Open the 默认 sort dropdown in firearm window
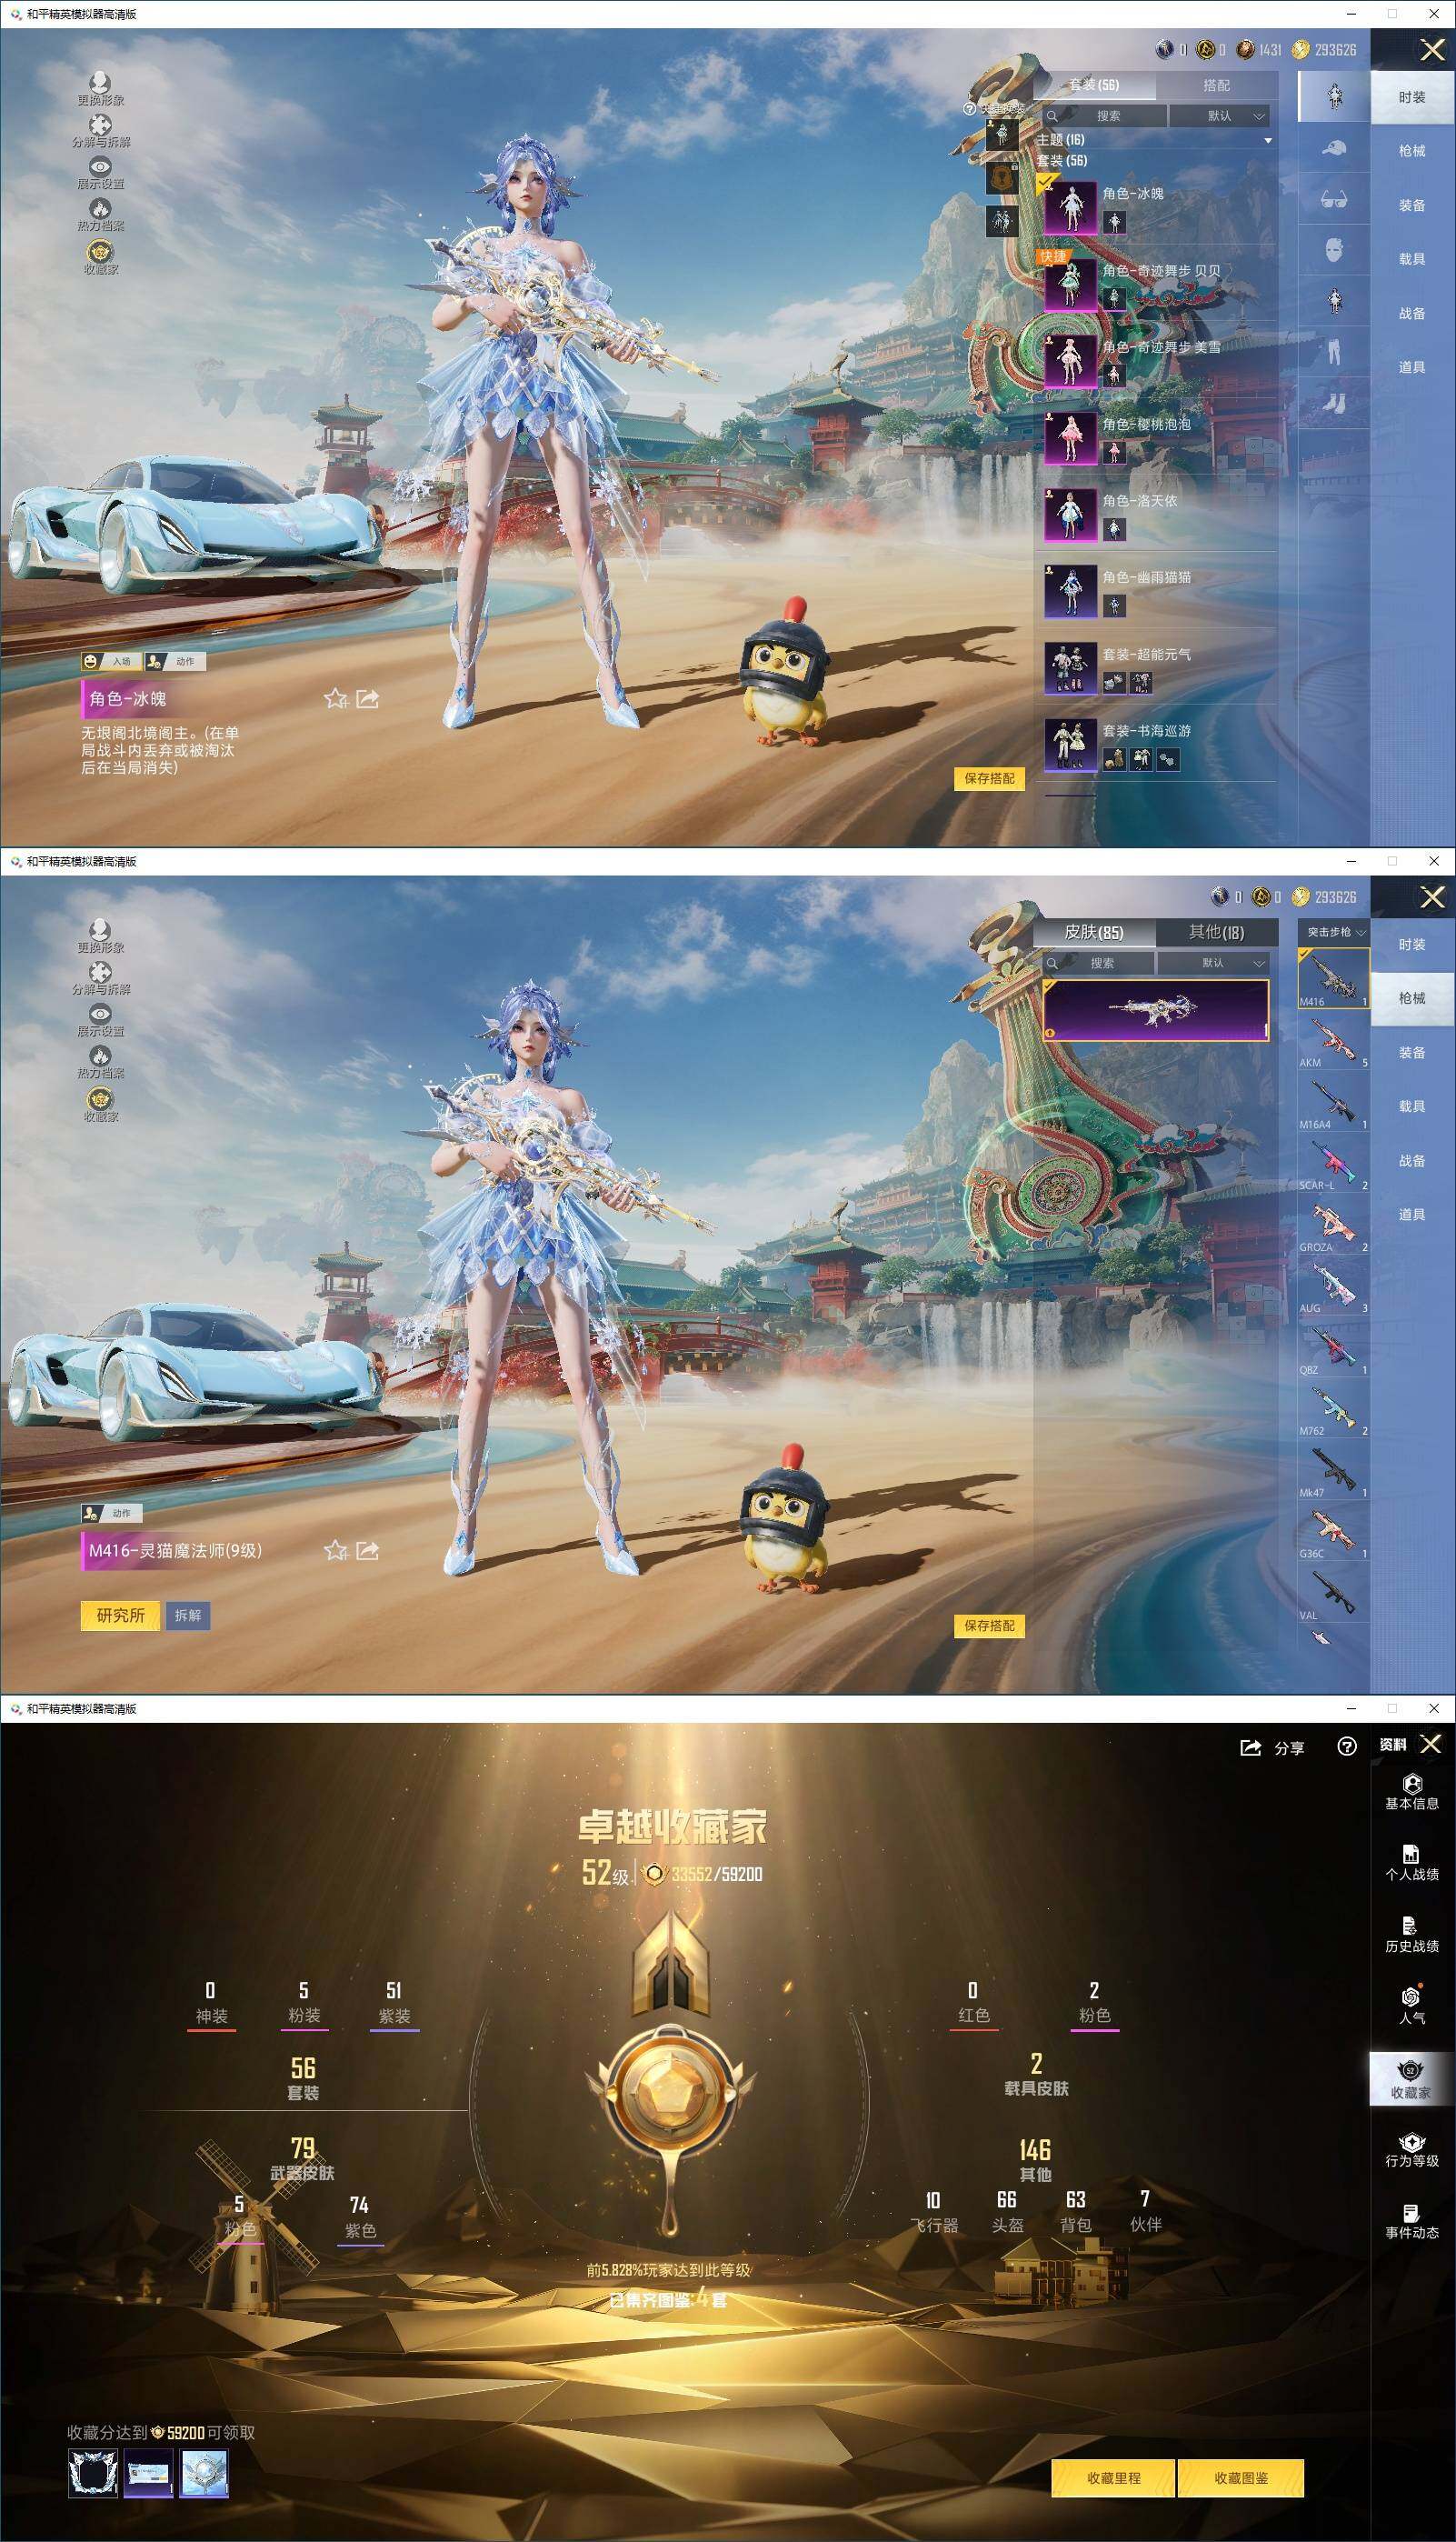Screen dimensions: 1456x2542 pyautogui.click(x=1216, y=963)
